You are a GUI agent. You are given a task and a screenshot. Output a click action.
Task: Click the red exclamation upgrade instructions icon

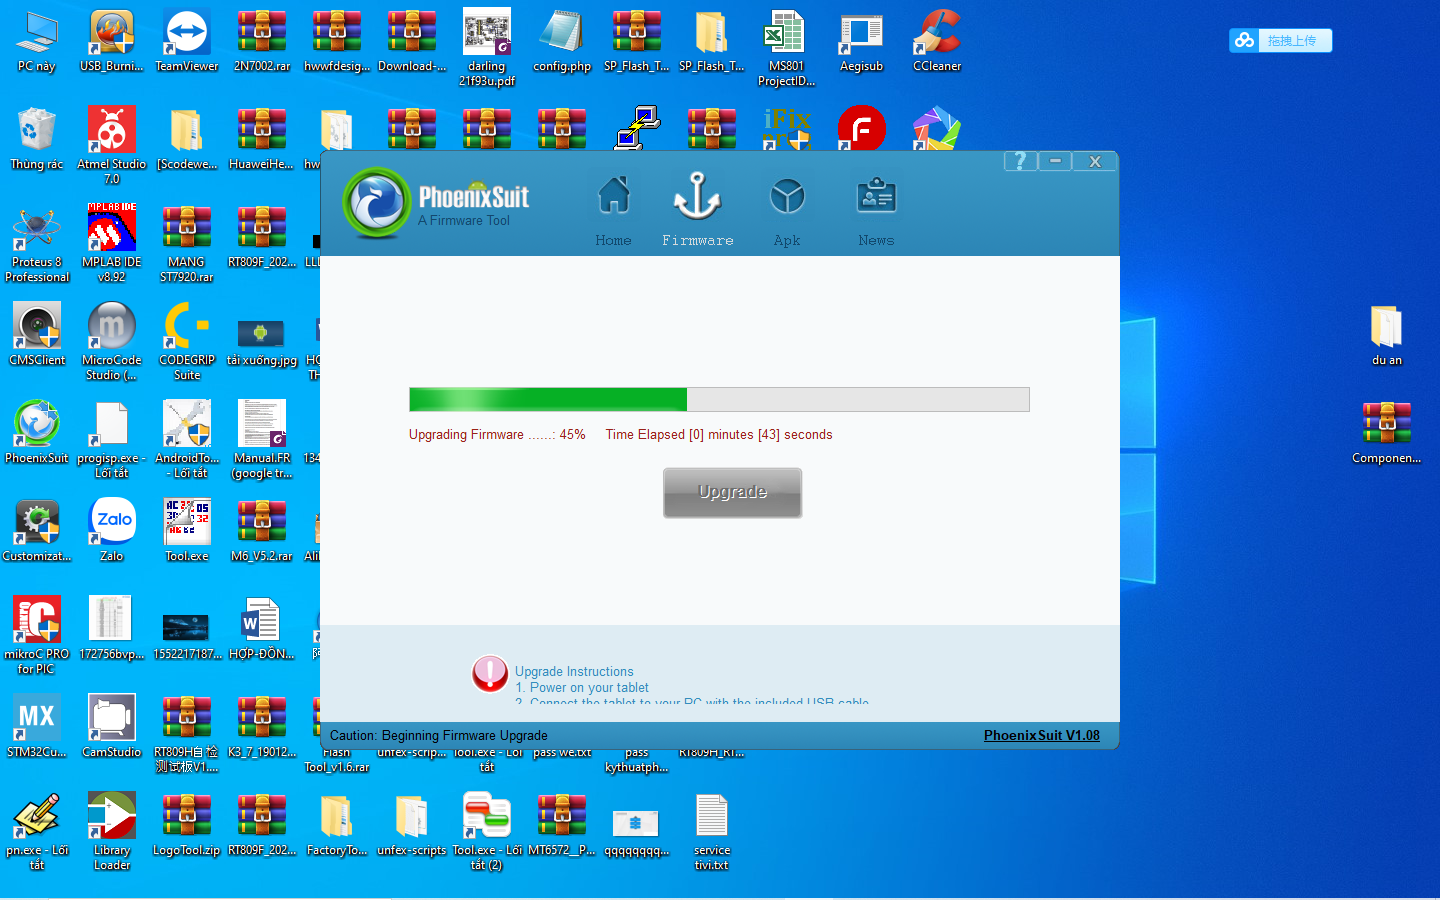pyautogui.click(x=490, y=674)
